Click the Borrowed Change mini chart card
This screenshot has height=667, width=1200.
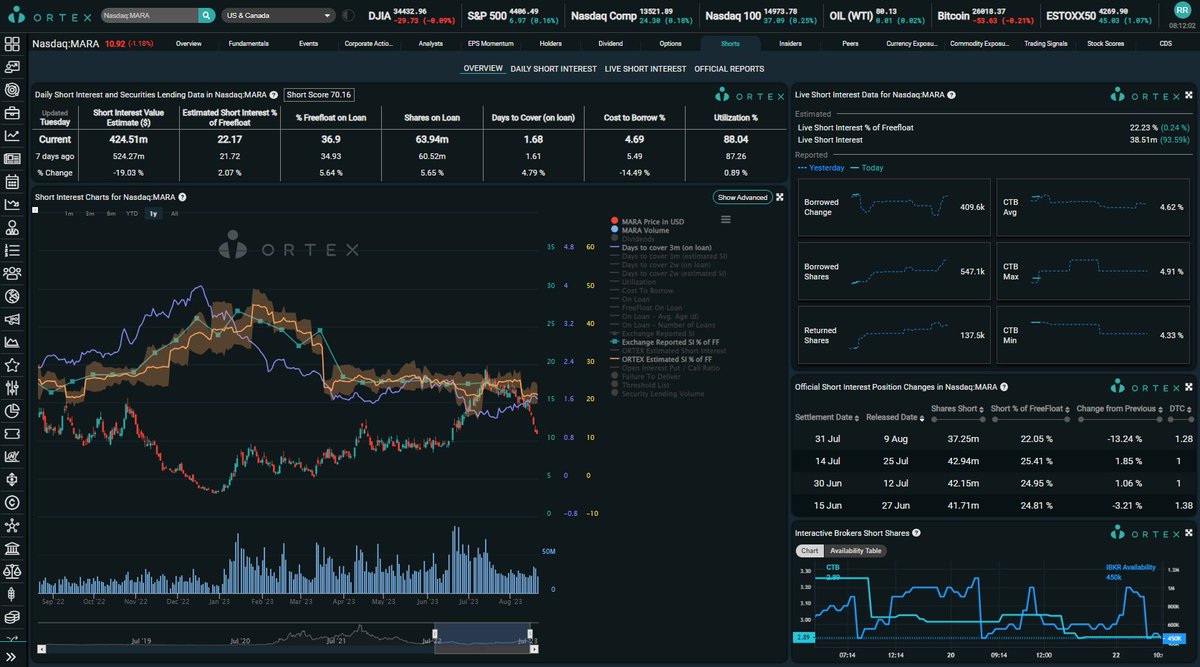coord(894,208)
